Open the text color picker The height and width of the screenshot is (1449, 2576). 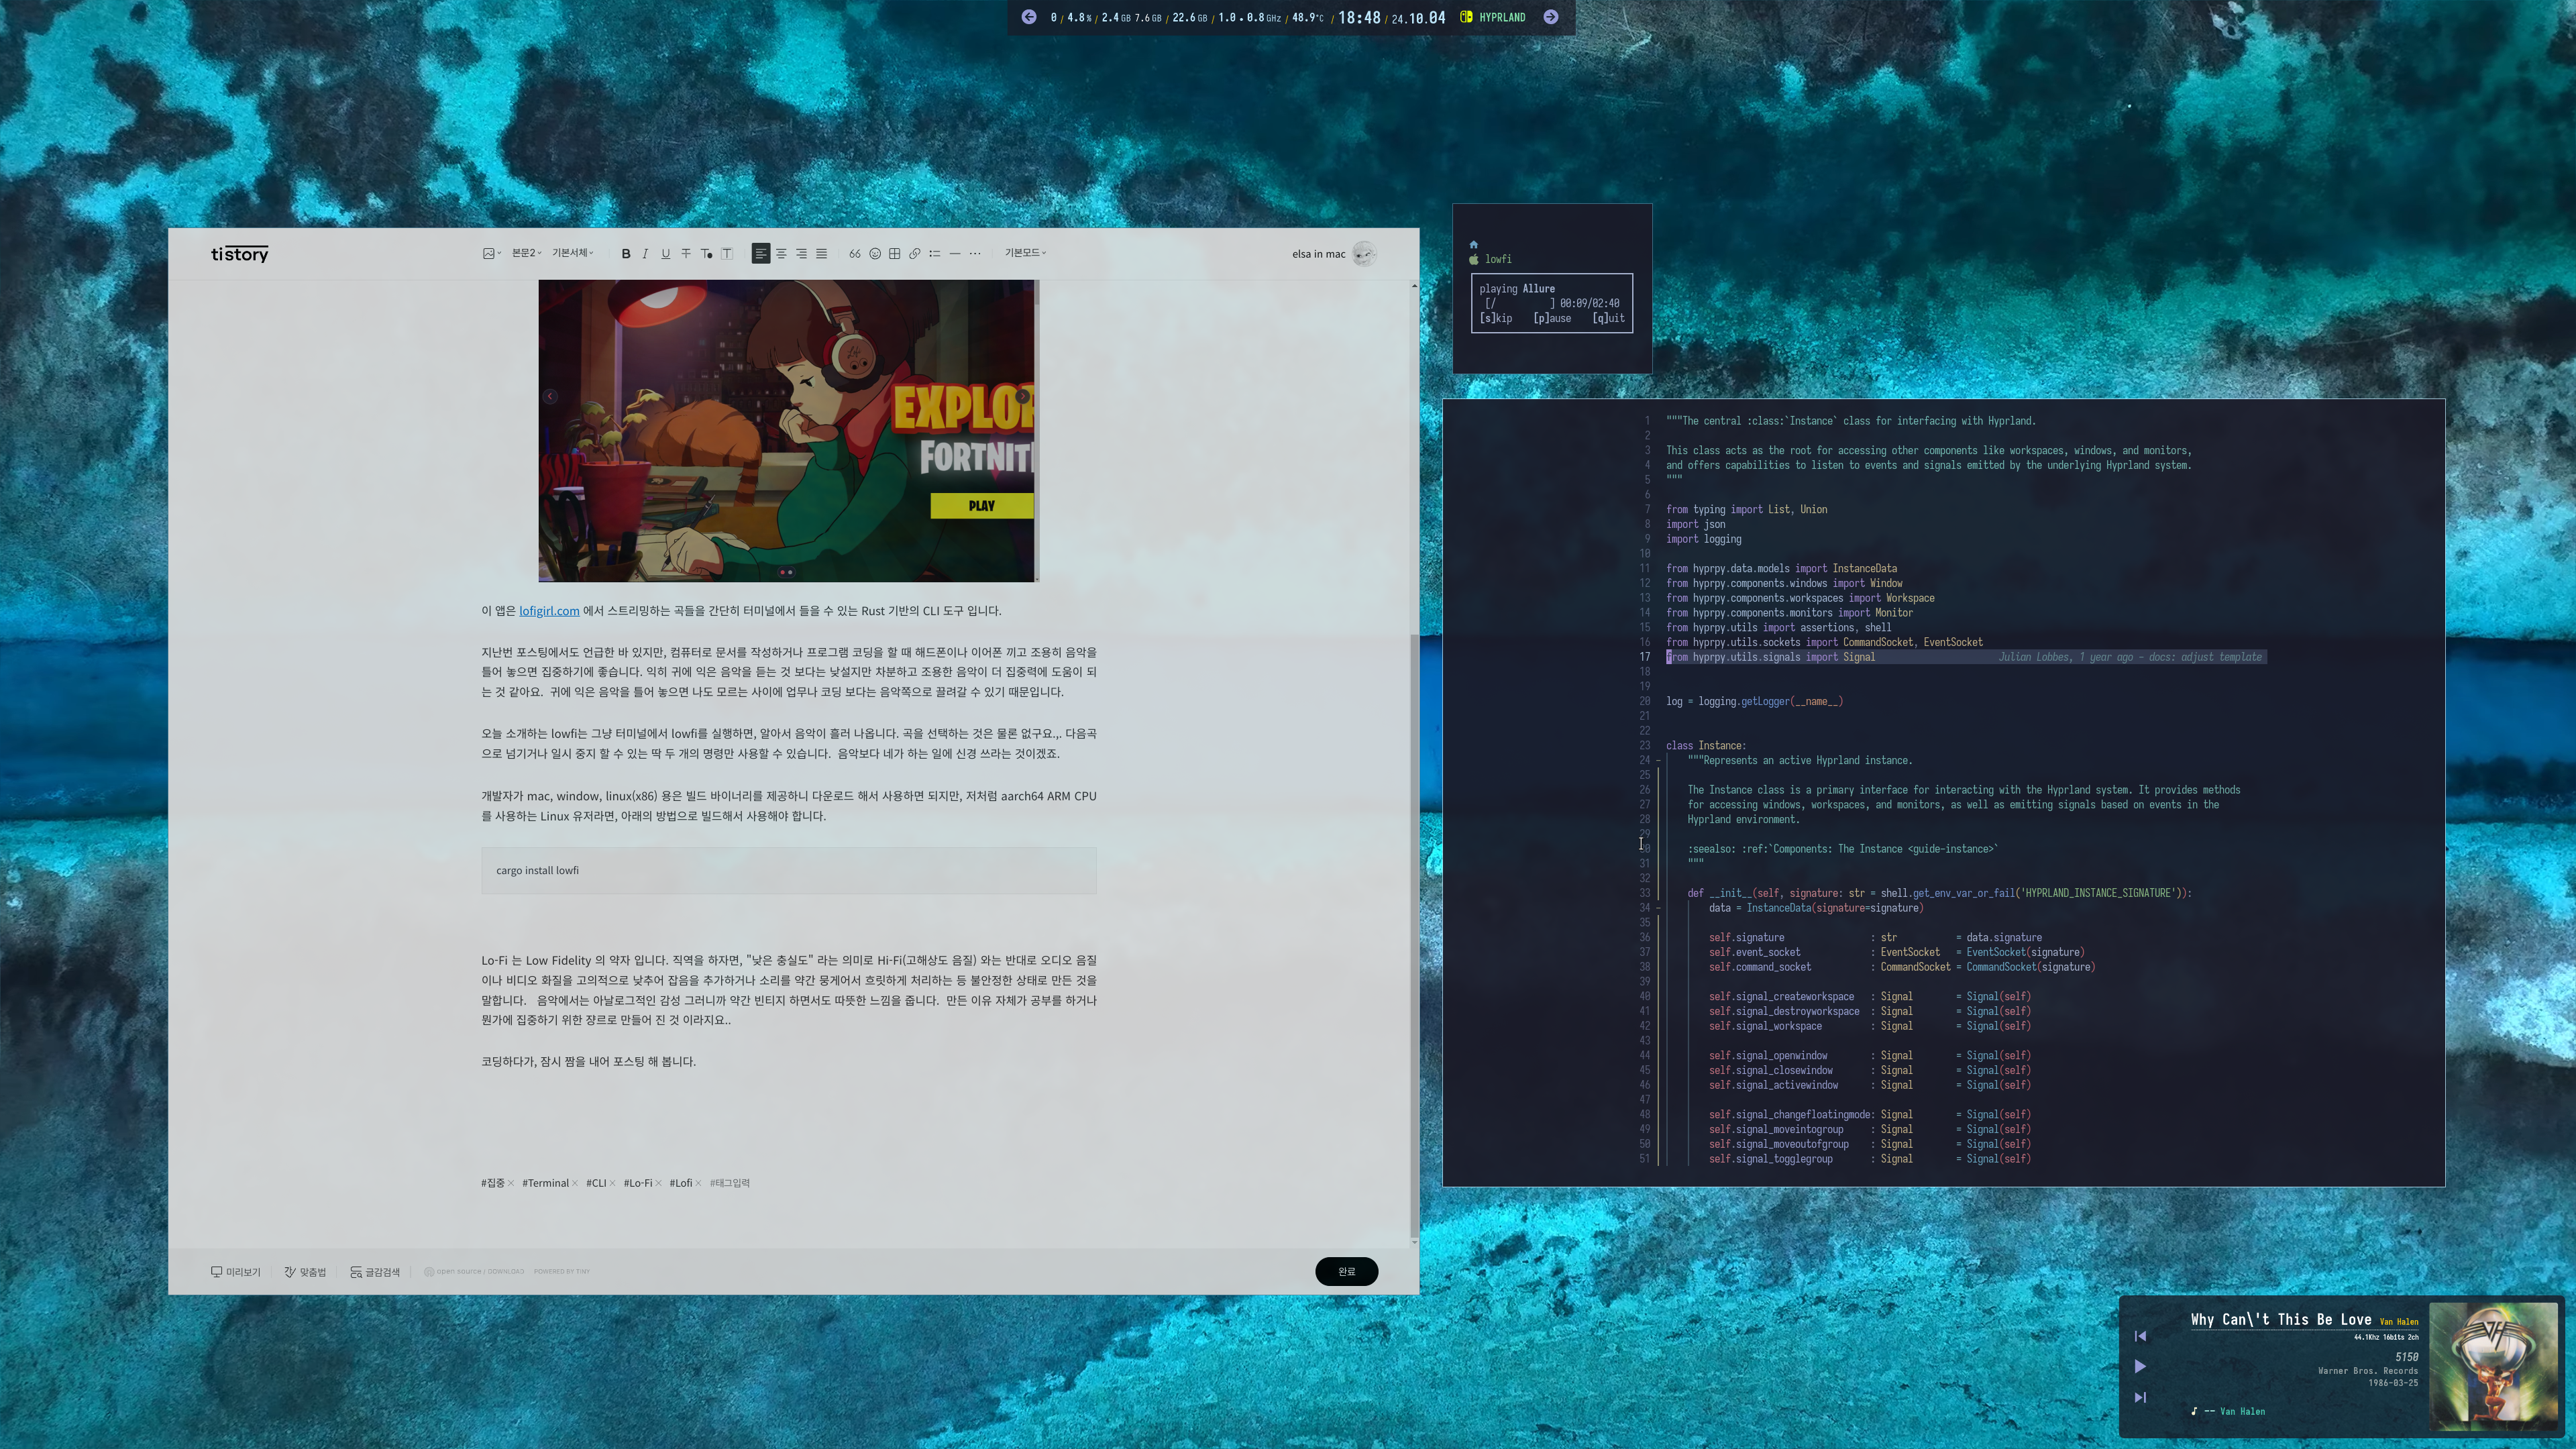706,254
